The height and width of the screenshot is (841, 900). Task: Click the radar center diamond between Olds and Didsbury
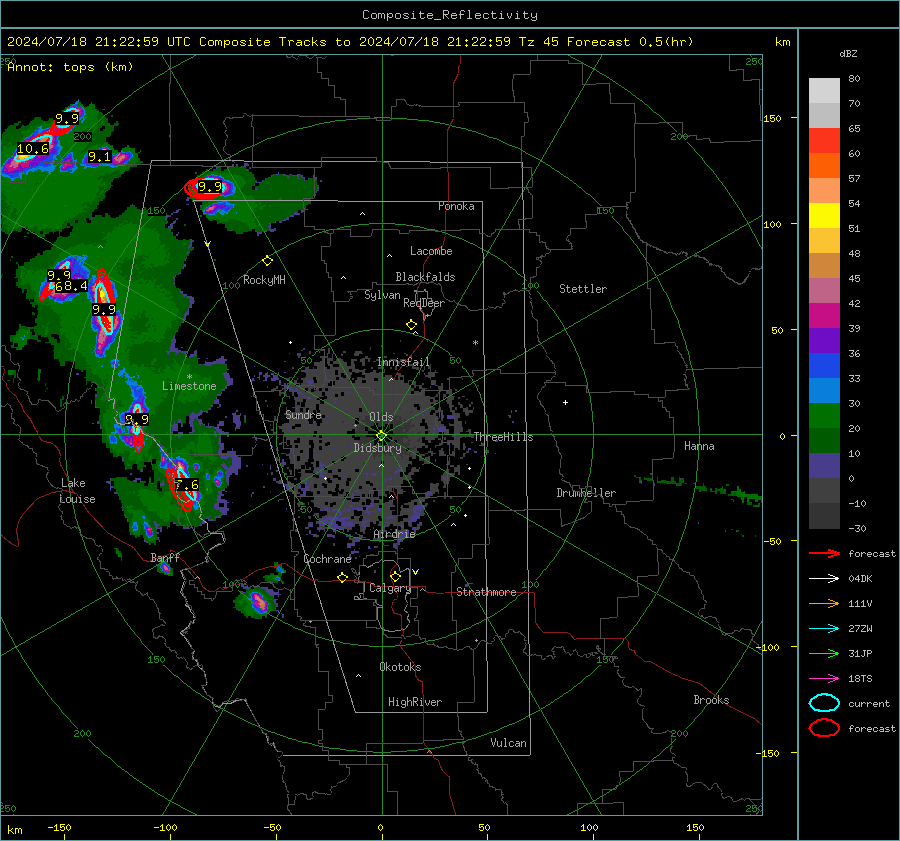pyautogui.click(x=382, y=435)
